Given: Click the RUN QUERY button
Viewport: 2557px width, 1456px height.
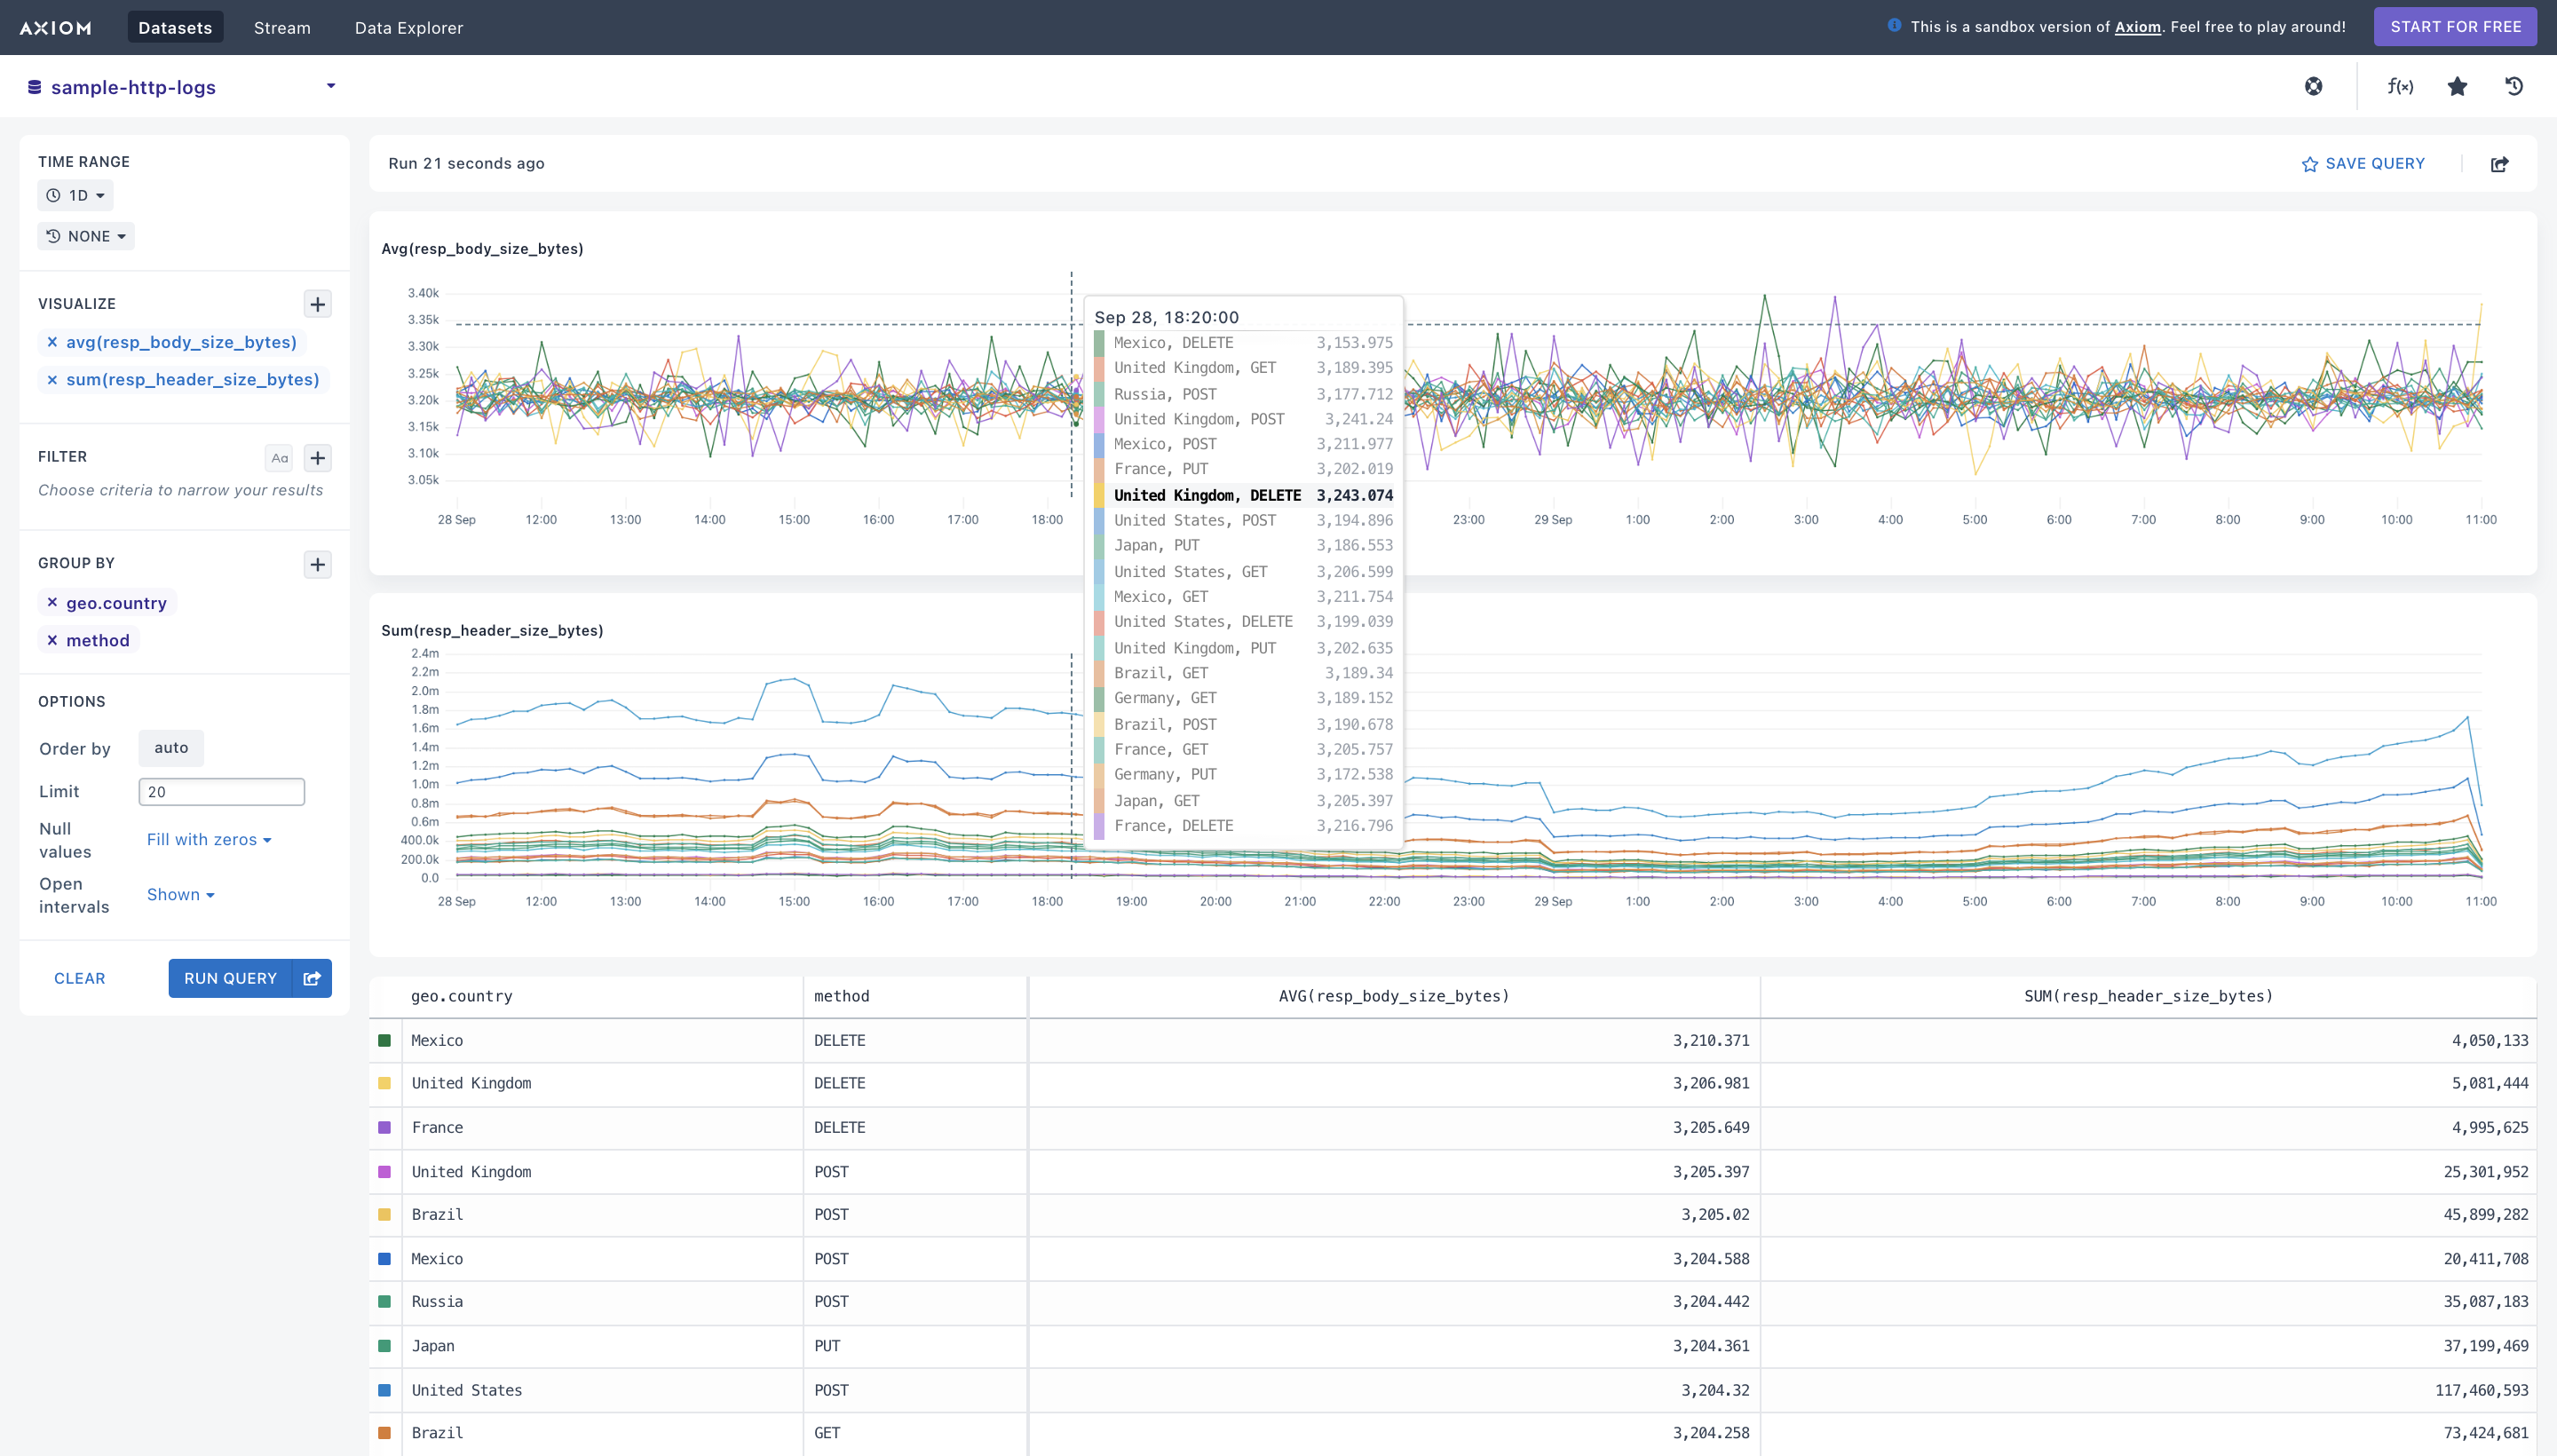Looking at the screenshot, I should [x=230, y=978].
